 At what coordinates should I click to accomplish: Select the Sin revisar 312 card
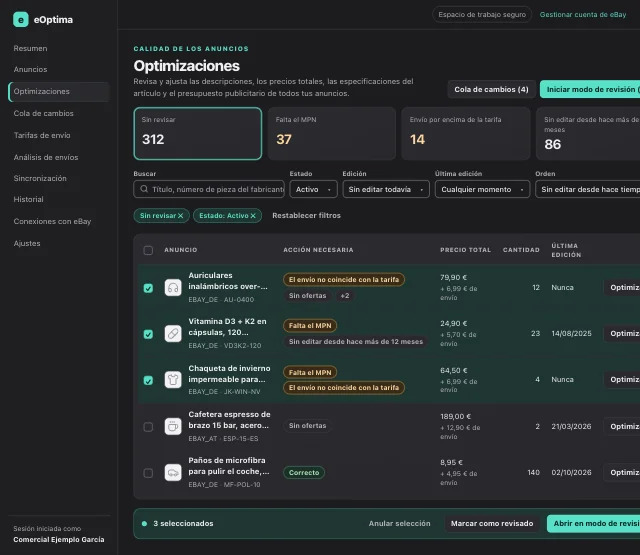[198, 133]
